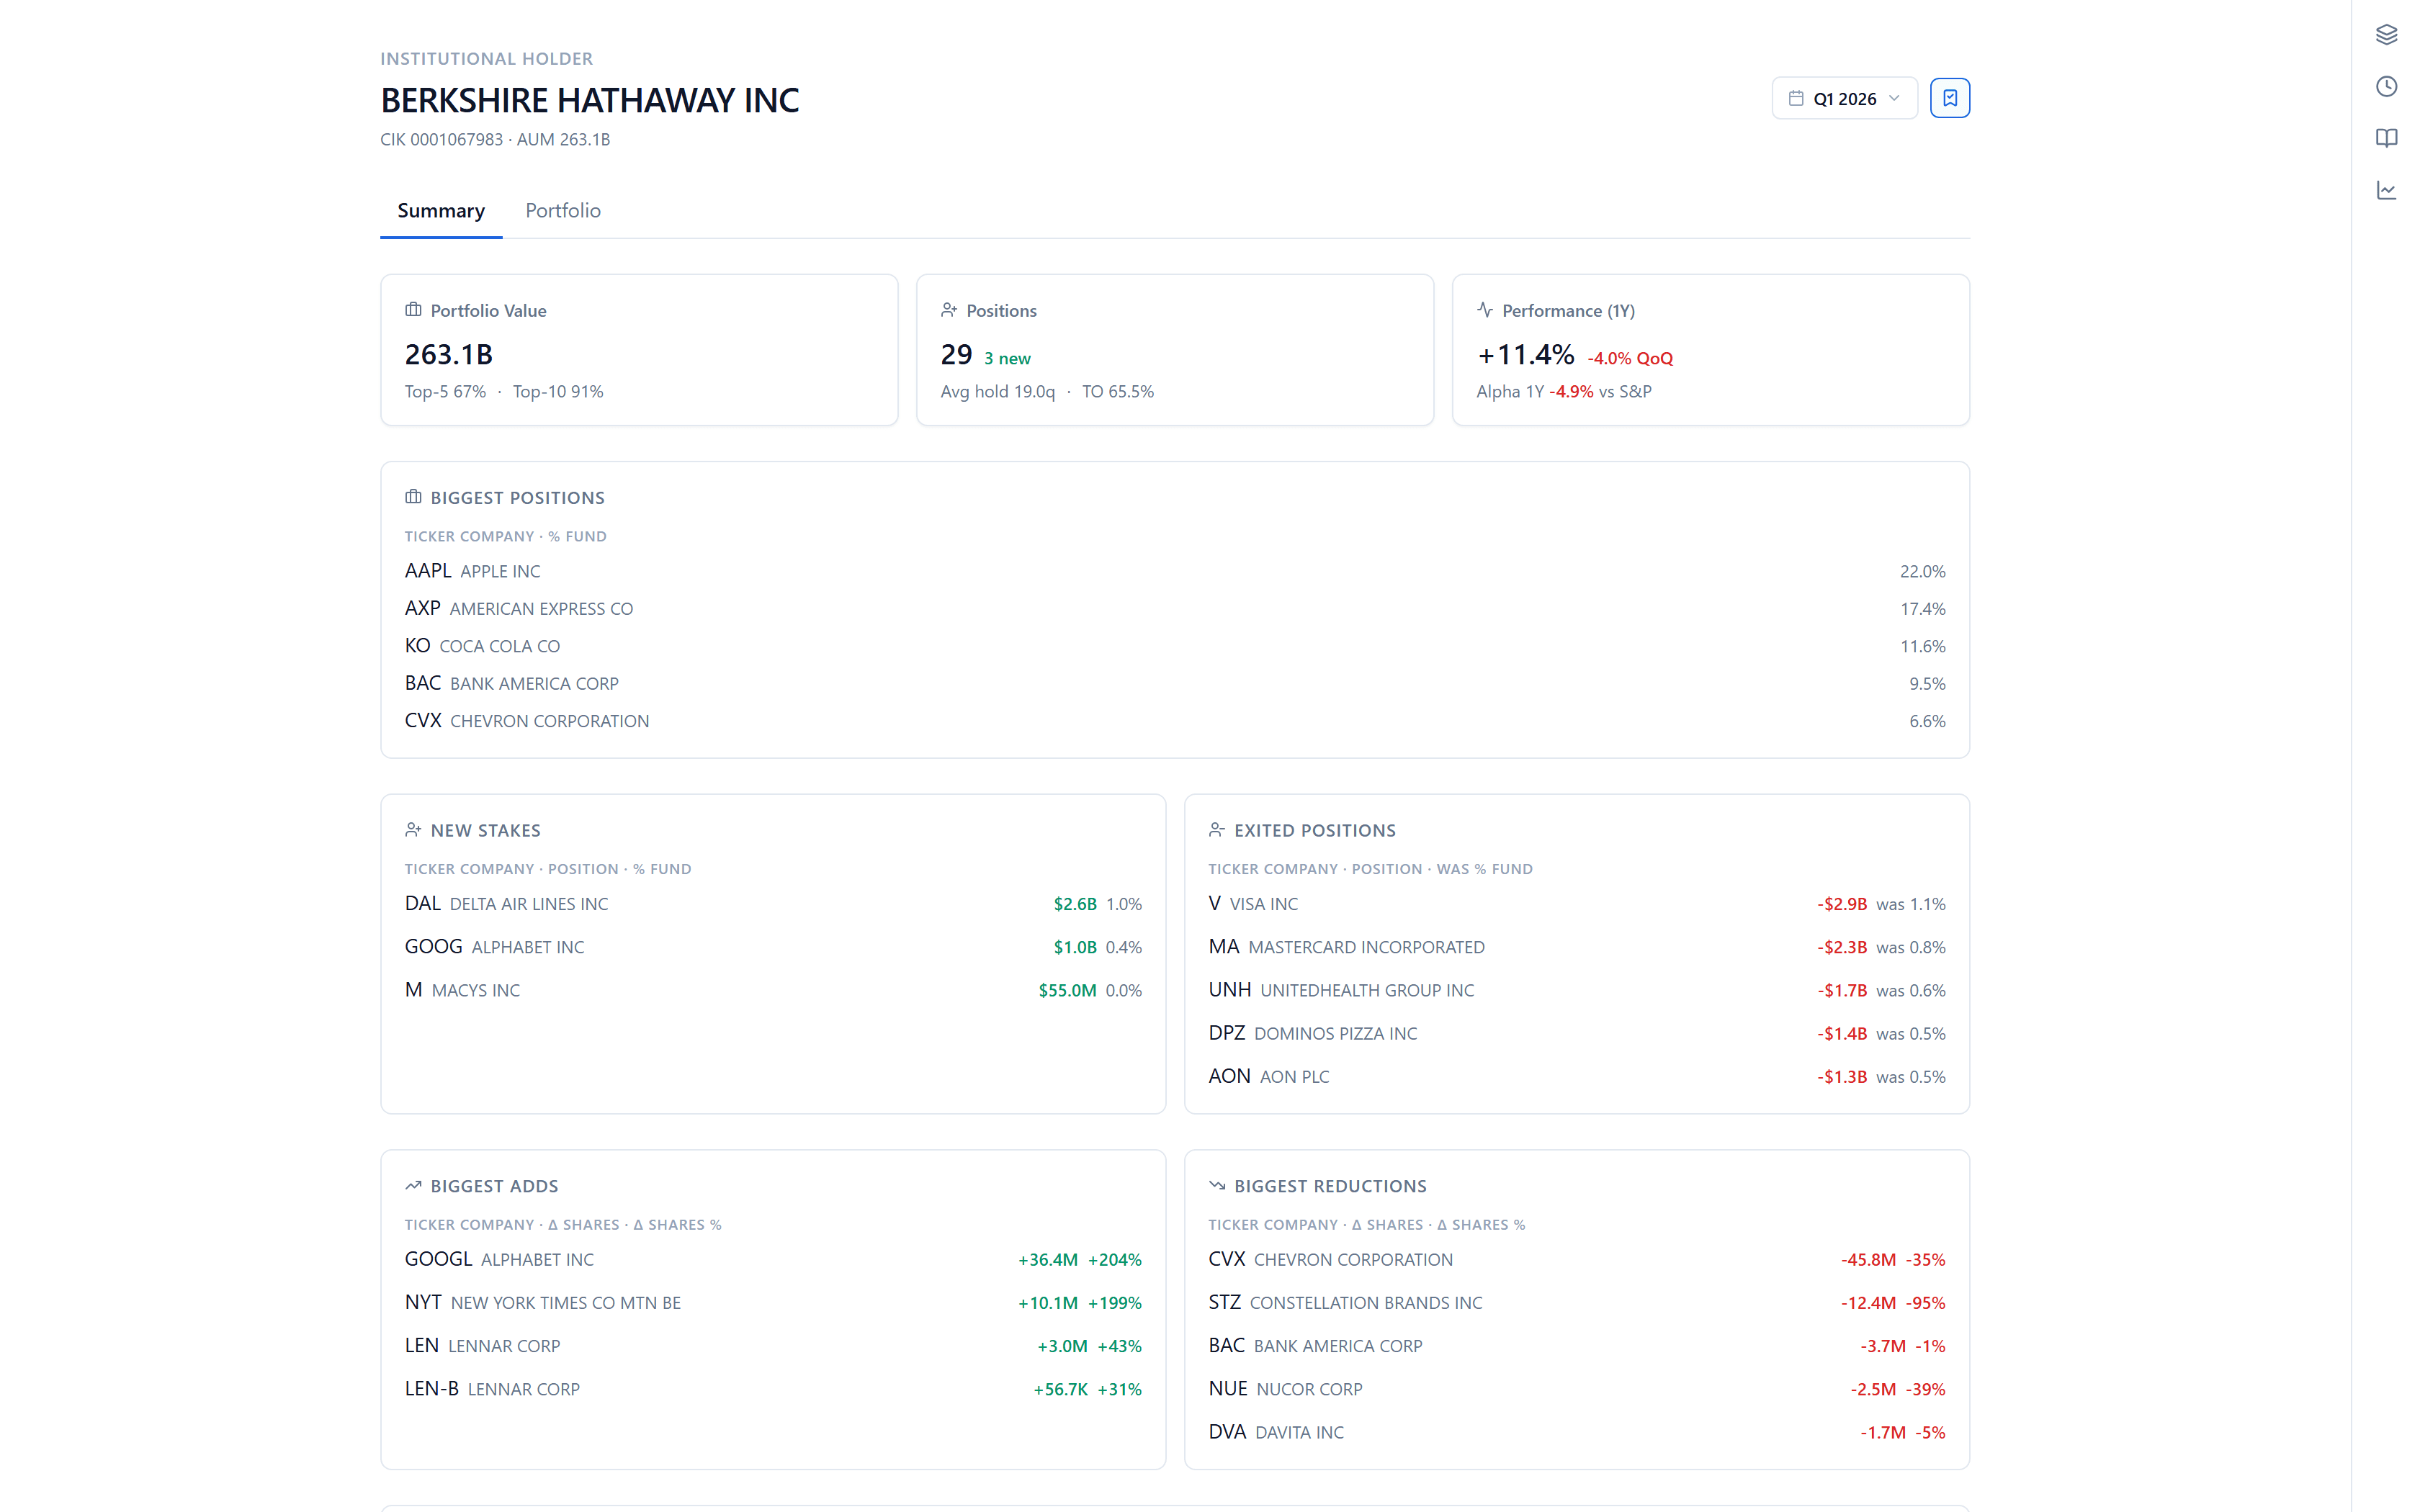
Task: Click the Alpha 1Y -4.9% value
Action: pyautogui.click(x=1571, y=392)
